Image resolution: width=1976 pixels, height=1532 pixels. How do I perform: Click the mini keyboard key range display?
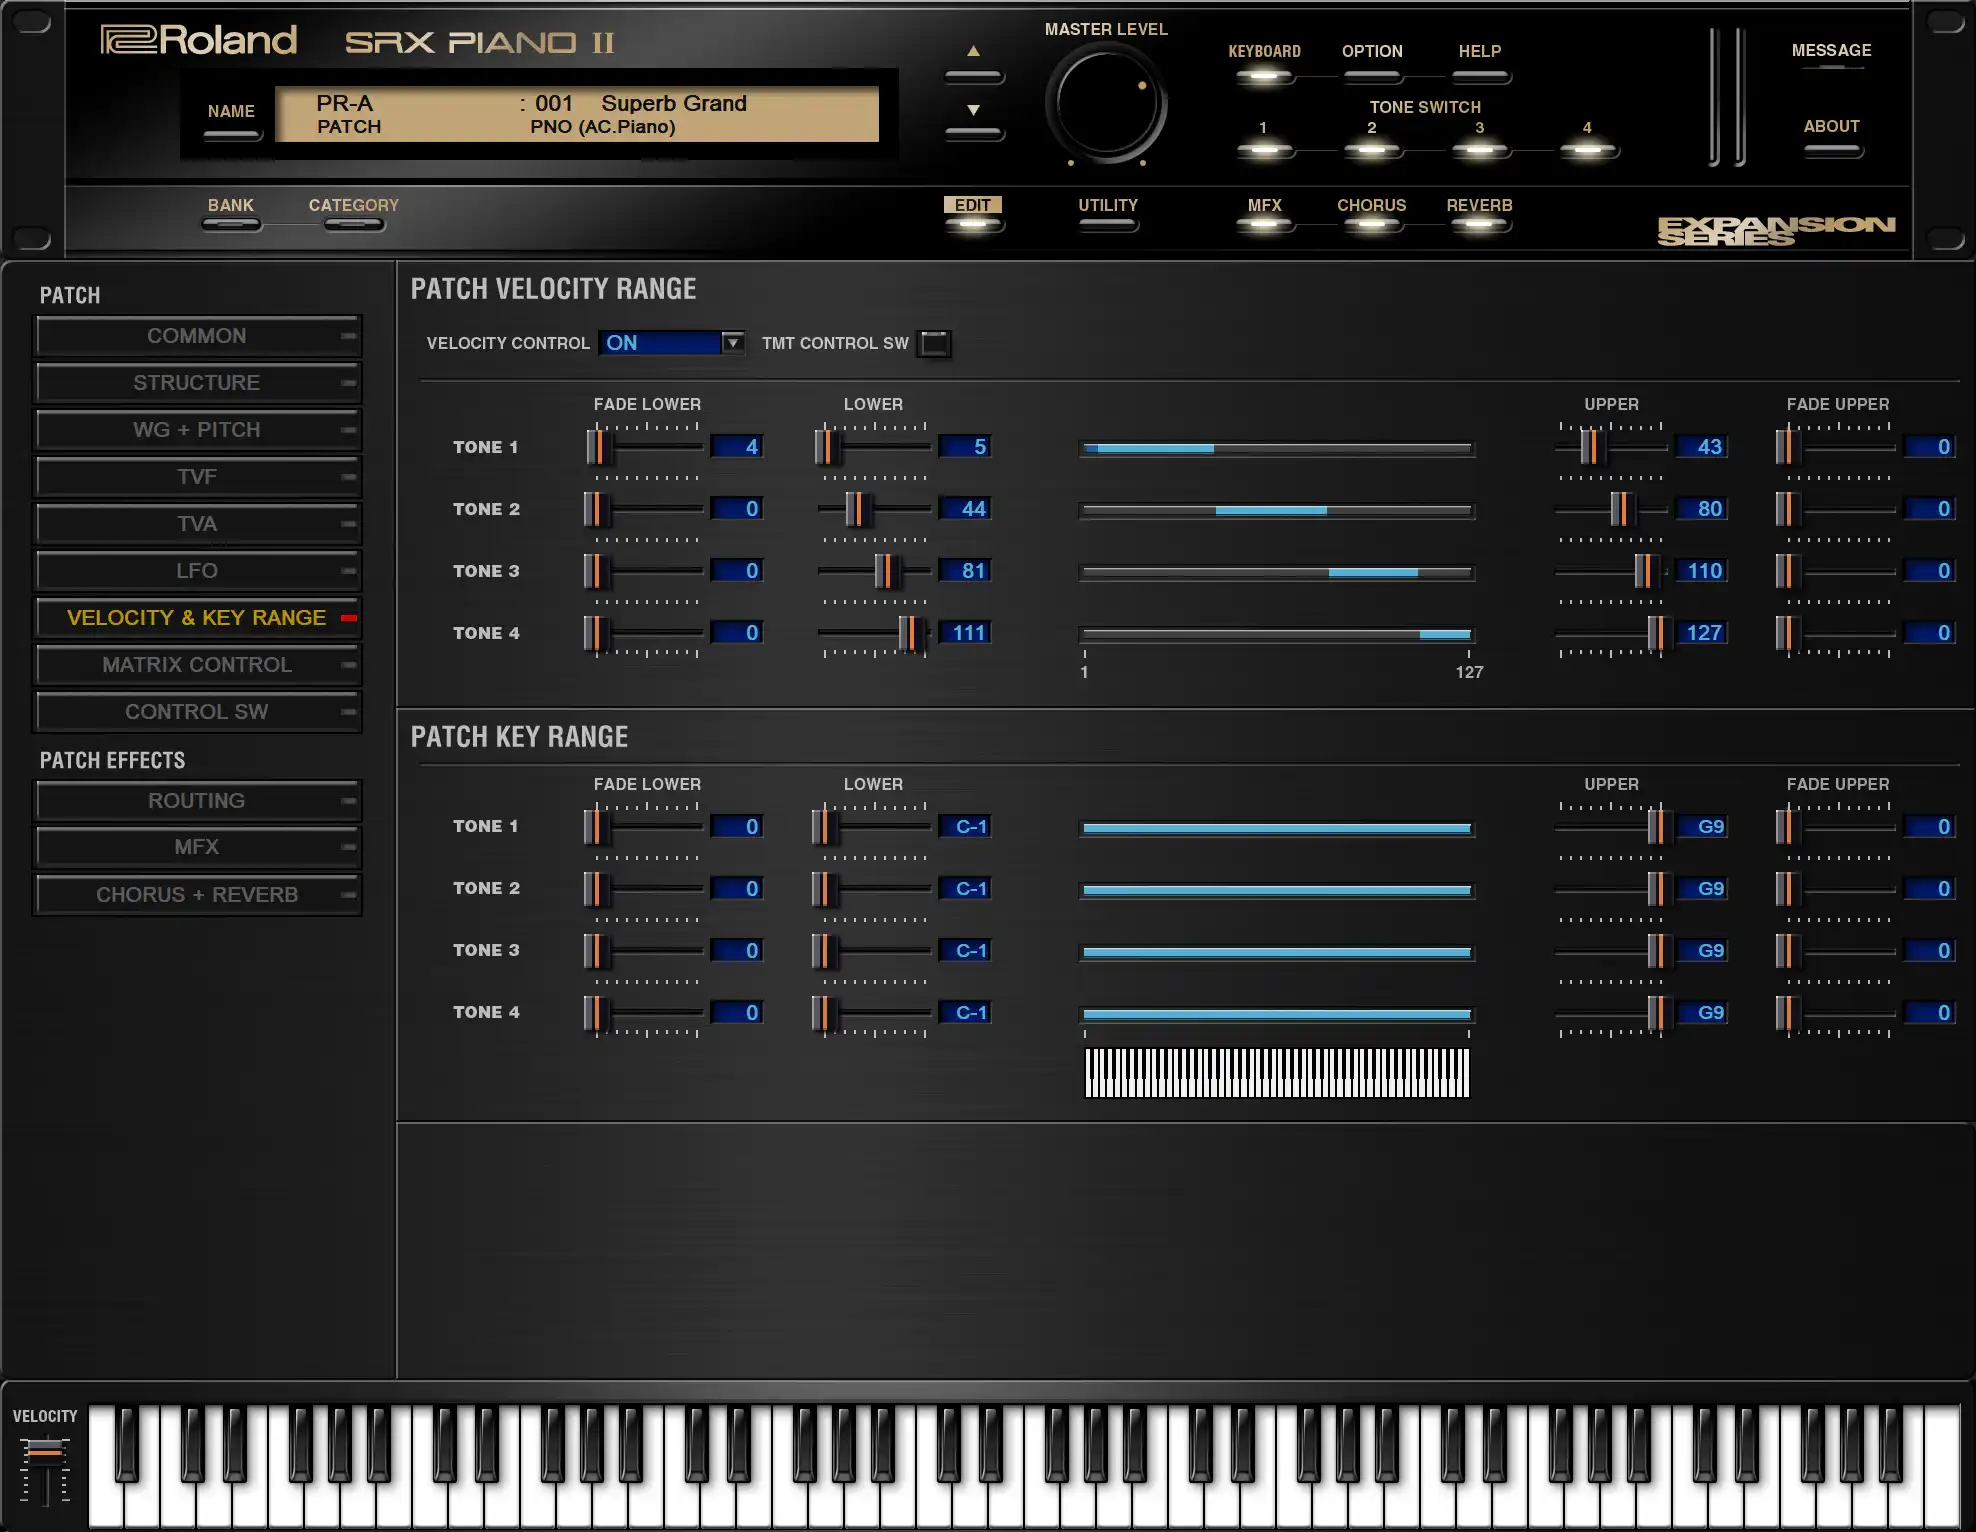coord(1277,1073)
